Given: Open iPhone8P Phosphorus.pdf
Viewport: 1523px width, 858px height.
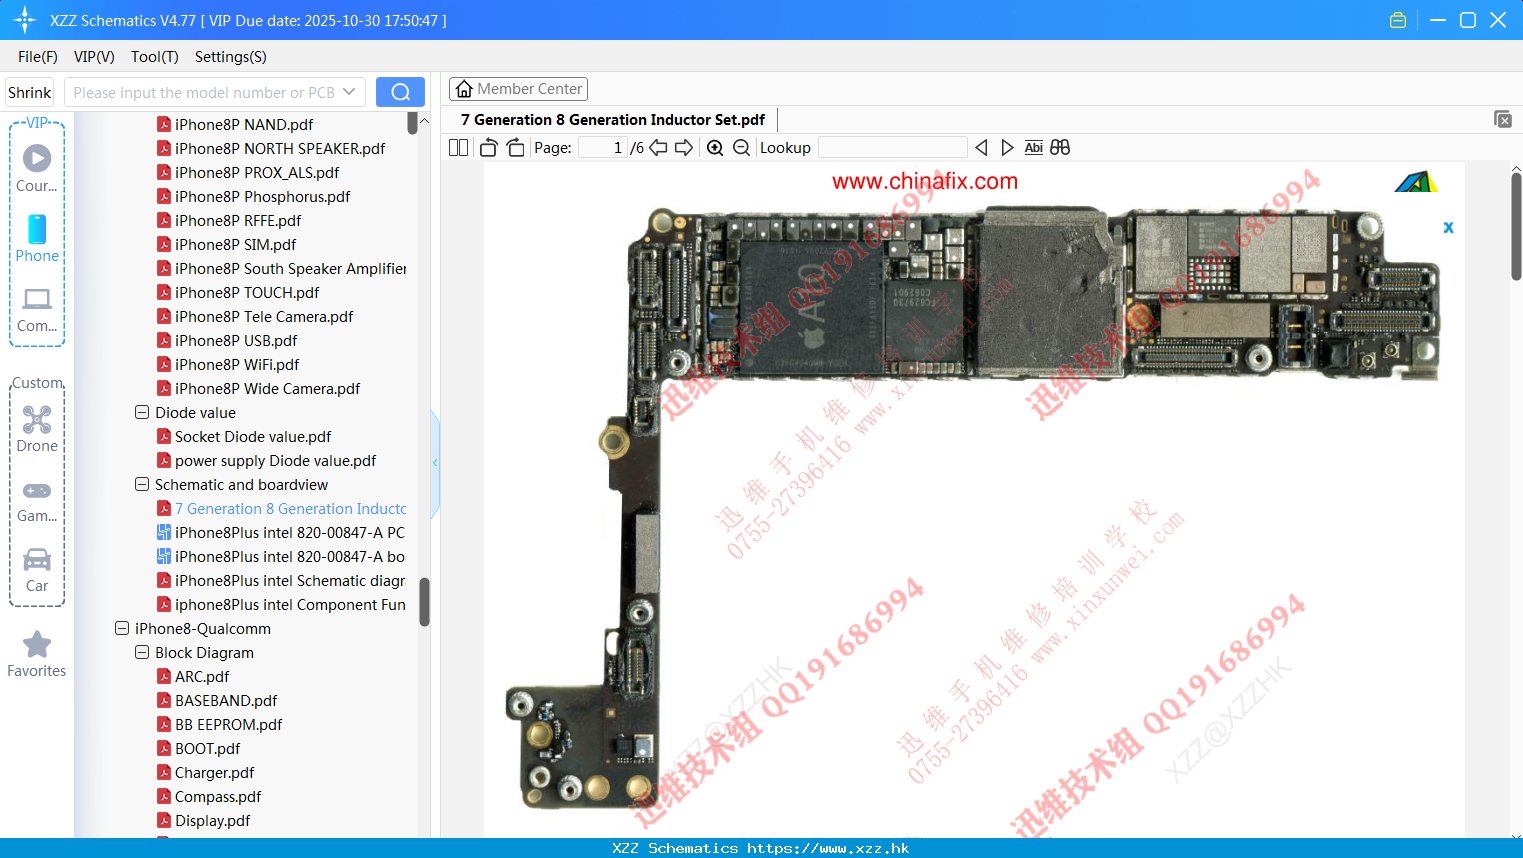Looking at the screenshot, I should pos(262,196).
